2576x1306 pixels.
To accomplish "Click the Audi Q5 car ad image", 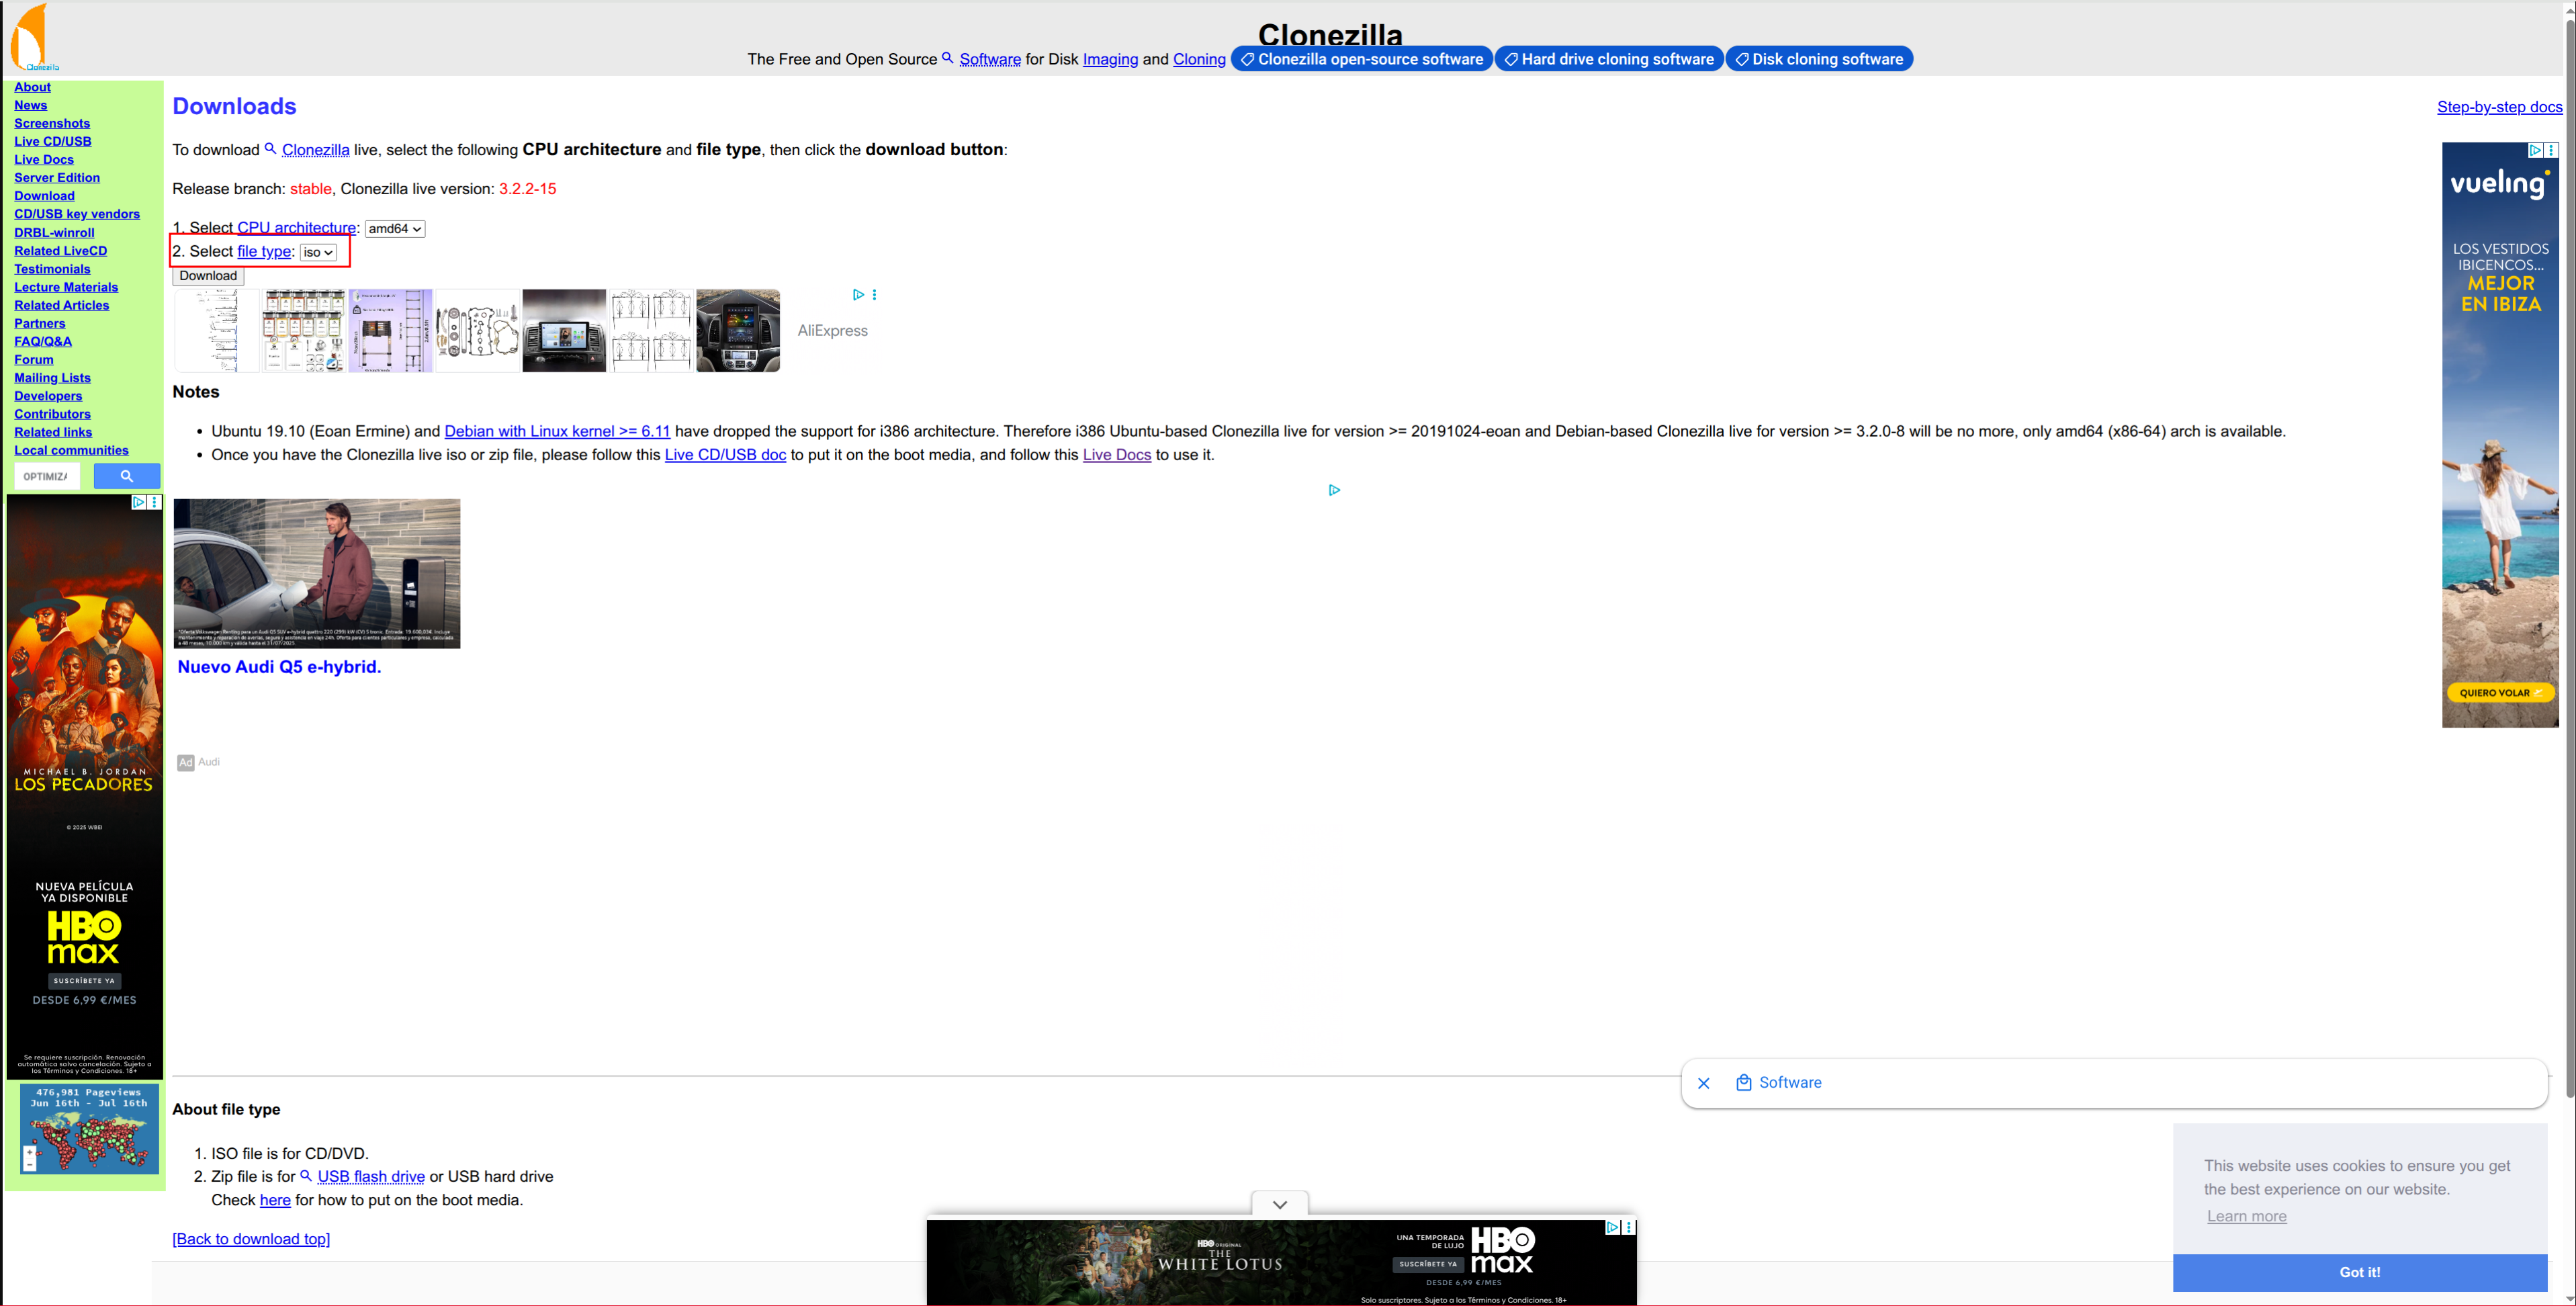I will (317, 574).
